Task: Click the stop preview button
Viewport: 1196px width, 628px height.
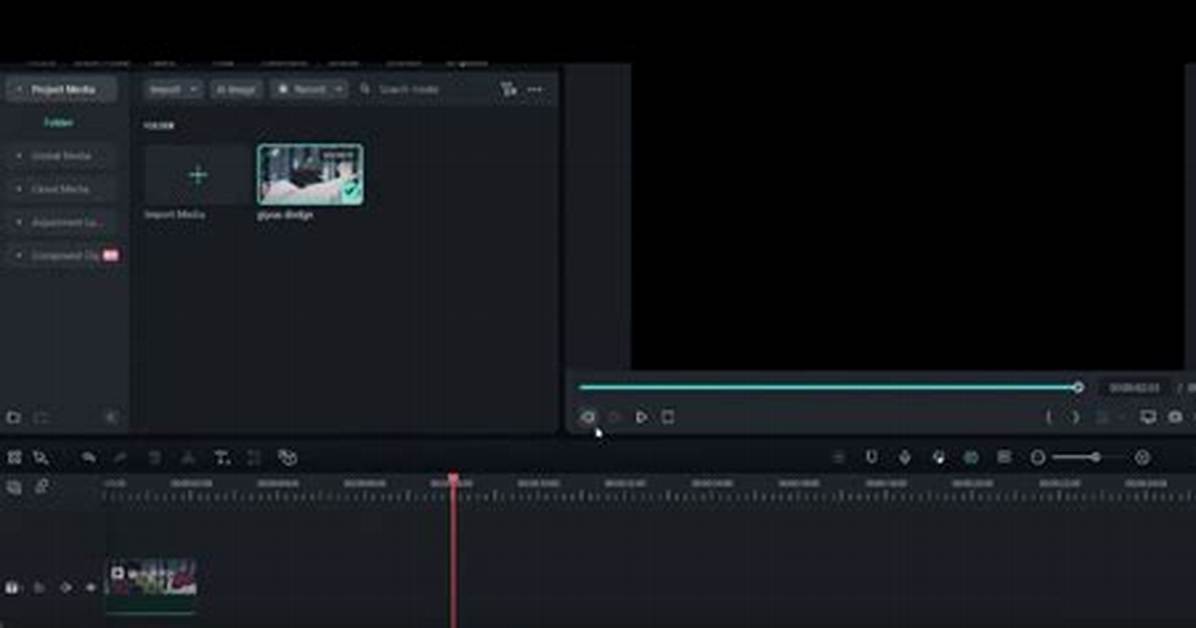Action: [668, 417]
